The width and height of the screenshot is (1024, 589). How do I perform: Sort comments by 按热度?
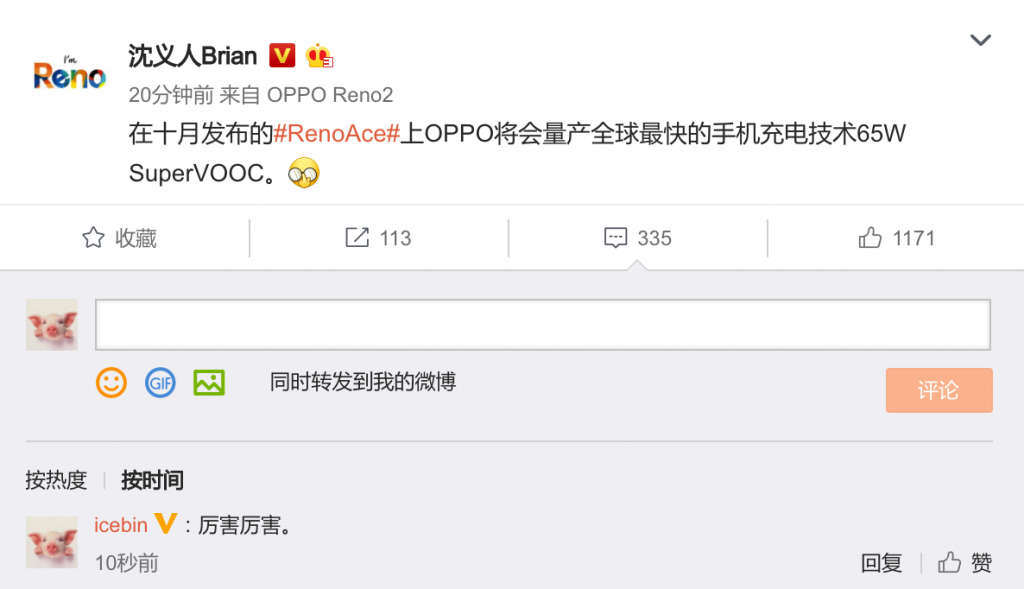click(x=56, y=481)
